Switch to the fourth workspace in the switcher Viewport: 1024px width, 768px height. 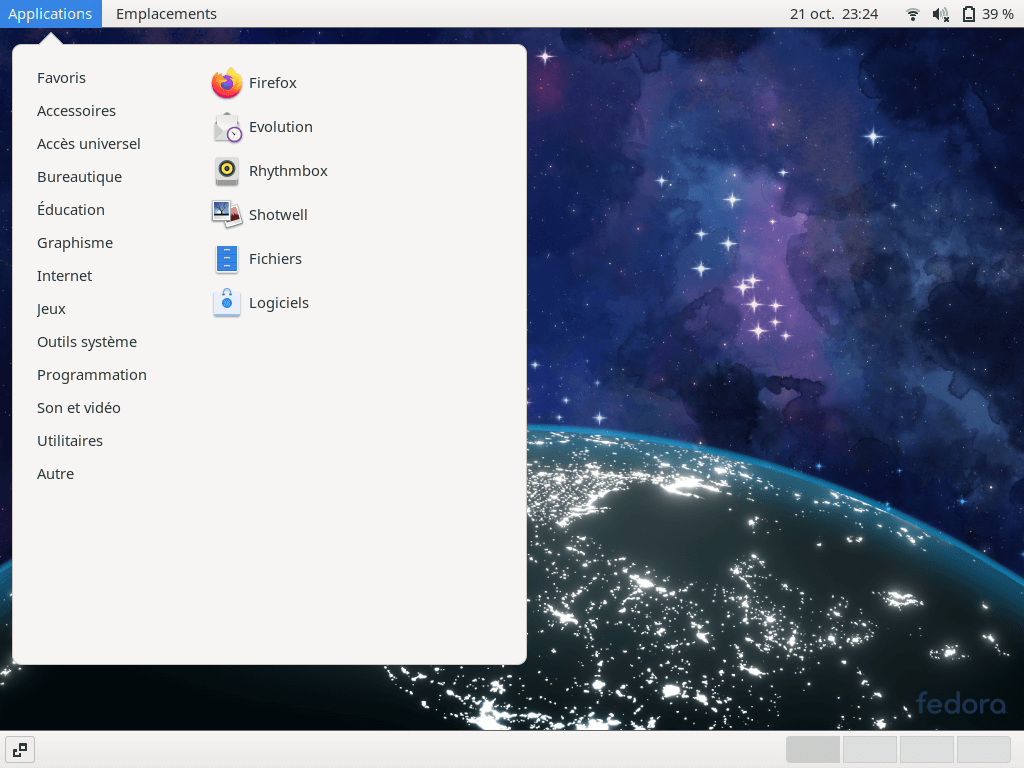(x=984, y=750)
